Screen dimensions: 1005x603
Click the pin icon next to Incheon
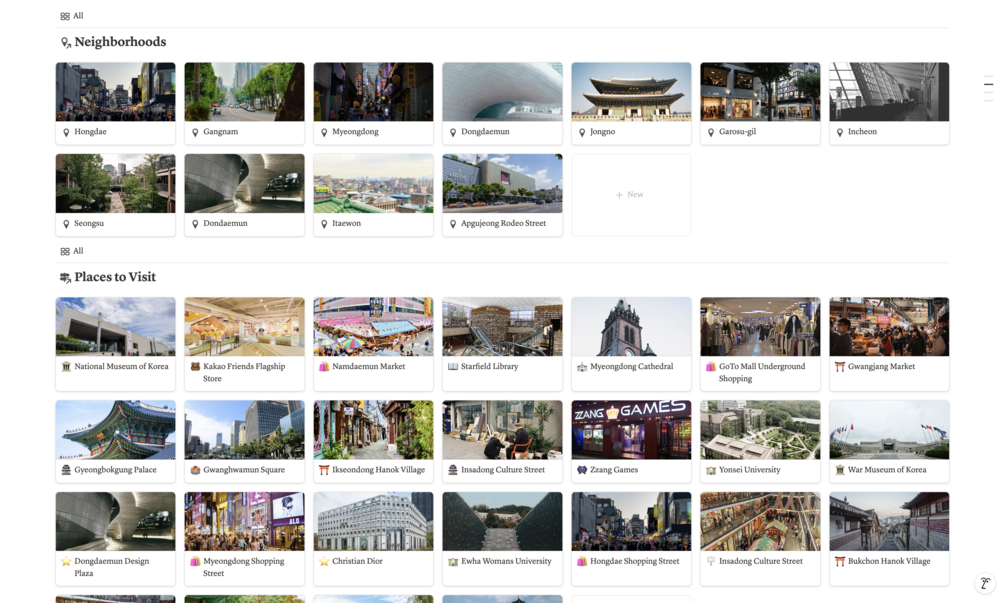(x=840, y=132)
